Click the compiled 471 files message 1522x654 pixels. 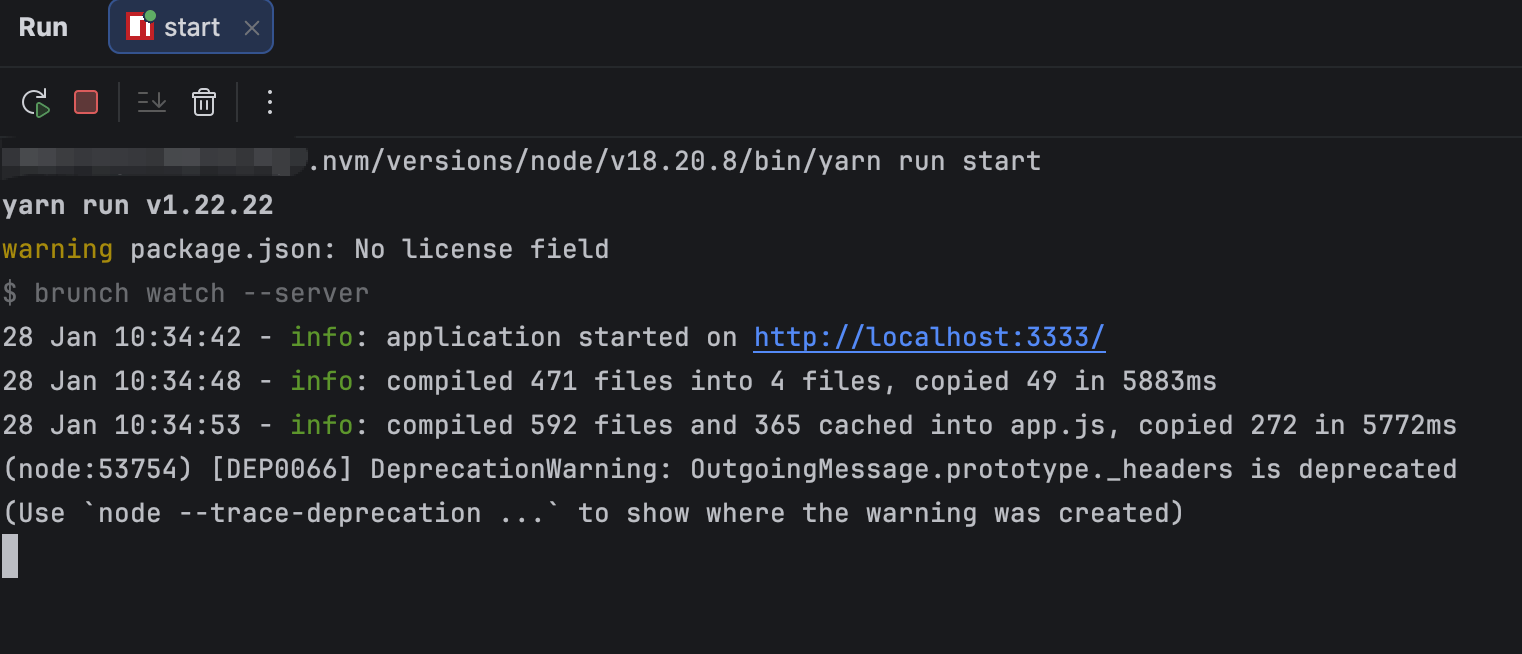click(800, 381)
